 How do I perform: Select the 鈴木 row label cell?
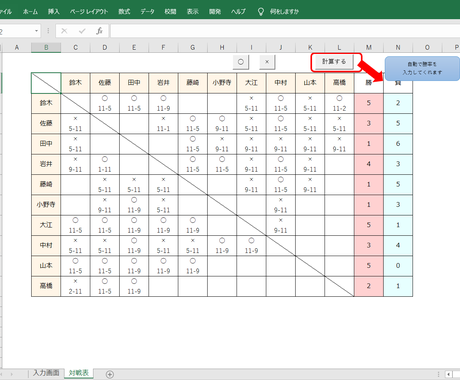[x=46, y=103]
